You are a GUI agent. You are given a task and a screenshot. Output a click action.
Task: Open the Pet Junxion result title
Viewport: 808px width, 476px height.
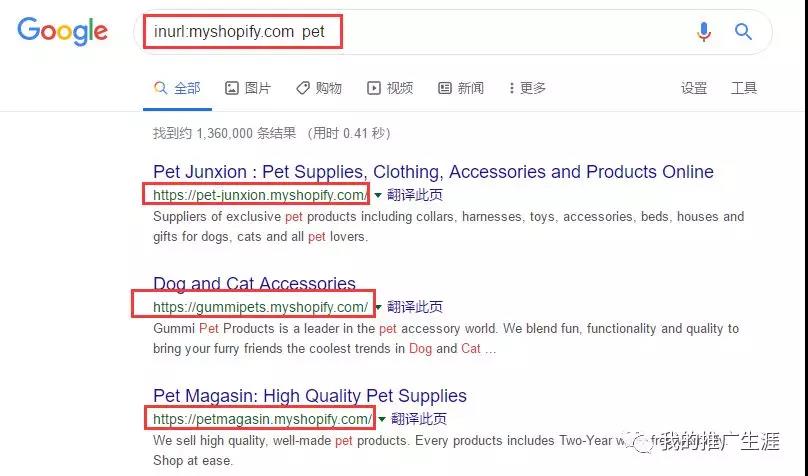pos(433,172)
